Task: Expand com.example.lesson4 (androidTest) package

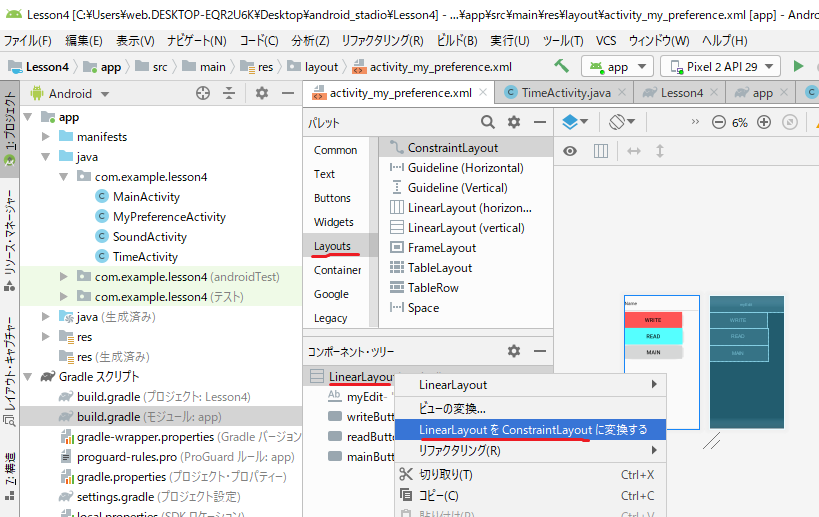Action: [x=64, y=277]
